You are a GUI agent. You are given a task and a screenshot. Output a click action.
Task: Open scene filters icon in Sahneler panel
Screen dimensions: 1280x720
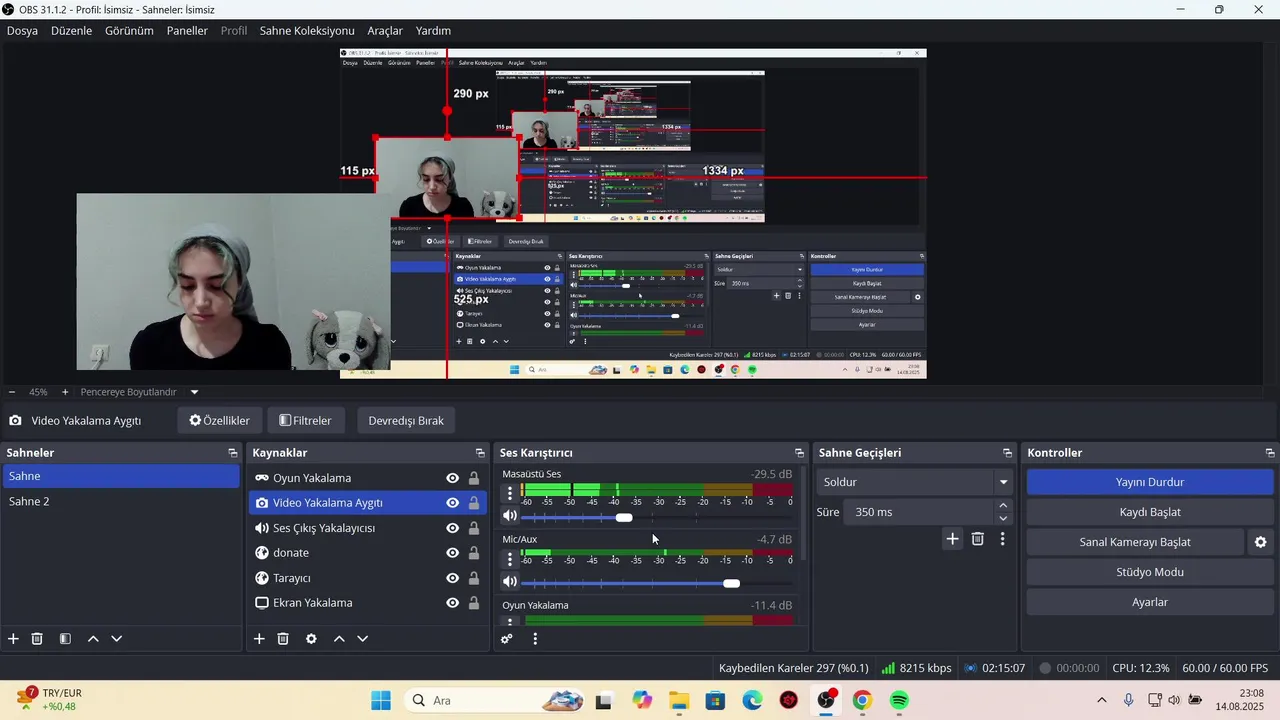[x=65, y=638]
